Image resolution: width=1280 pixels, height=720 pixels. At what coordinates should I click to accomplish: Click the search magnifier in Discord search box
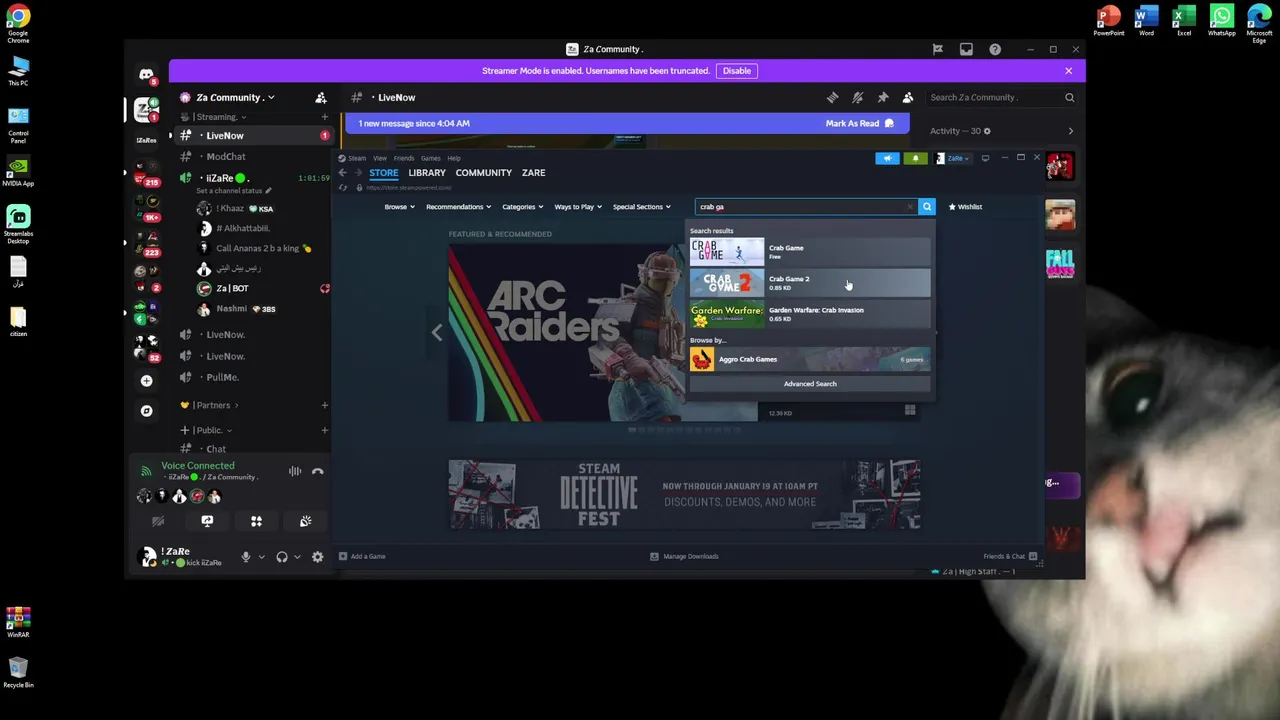click(1070, 97)
